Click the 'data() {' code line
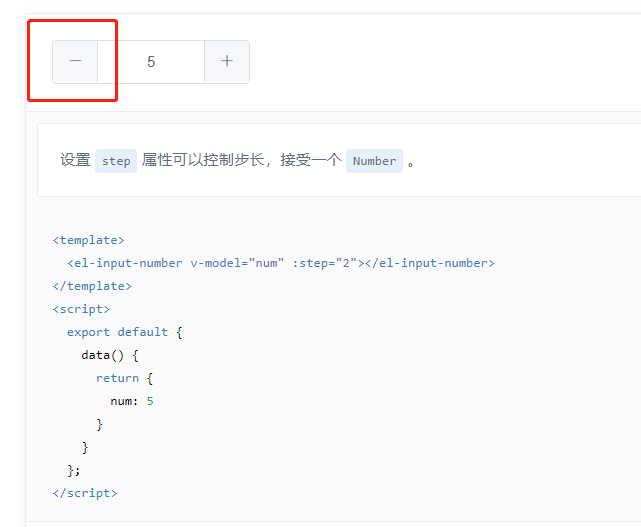The height and width of the screenshot is (527, 641). (x=110, y=355)
